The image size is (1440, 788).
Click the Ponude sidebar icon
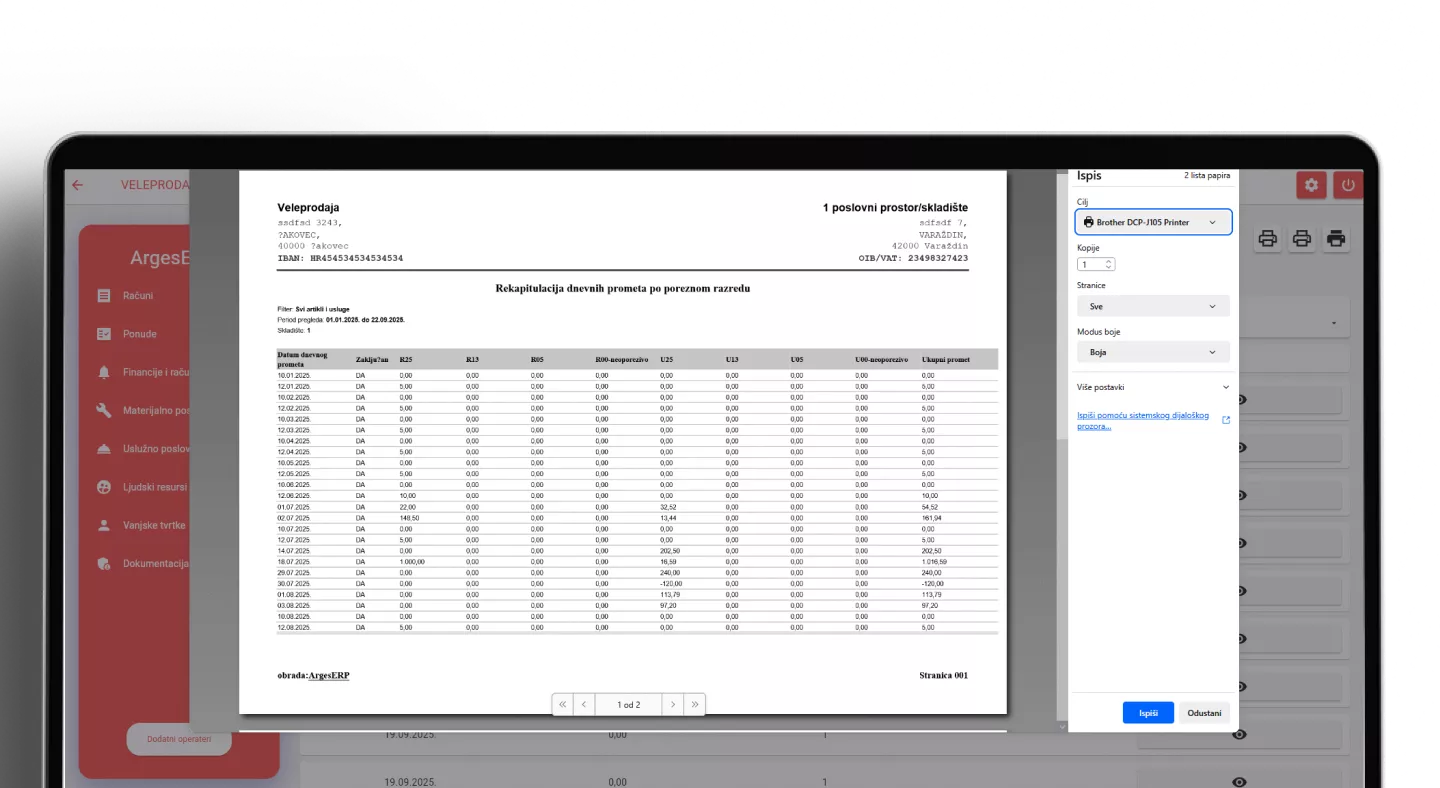tap(104, 334)
